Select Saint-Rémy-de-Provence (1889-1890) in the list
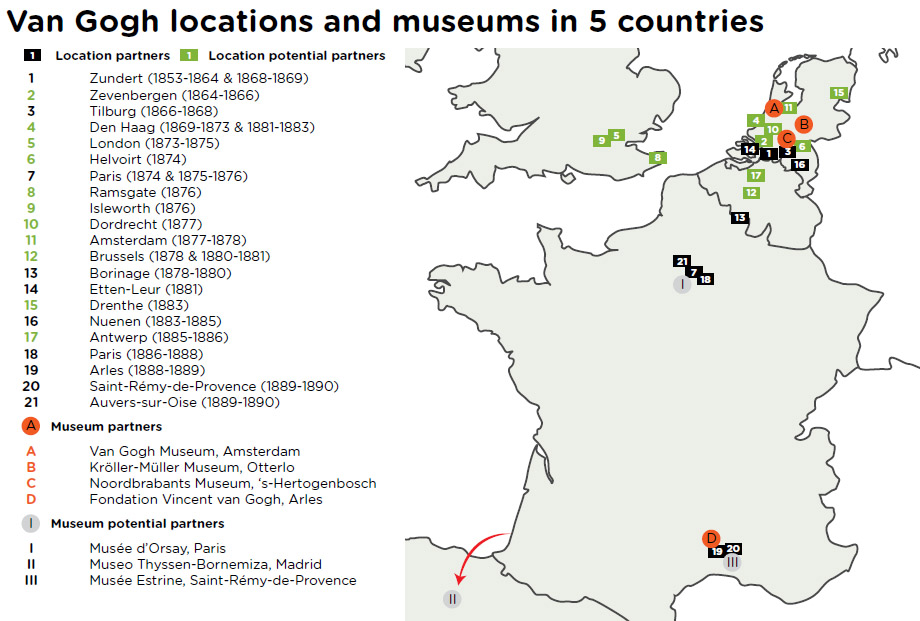920x621 pixels. click(213, 386)
